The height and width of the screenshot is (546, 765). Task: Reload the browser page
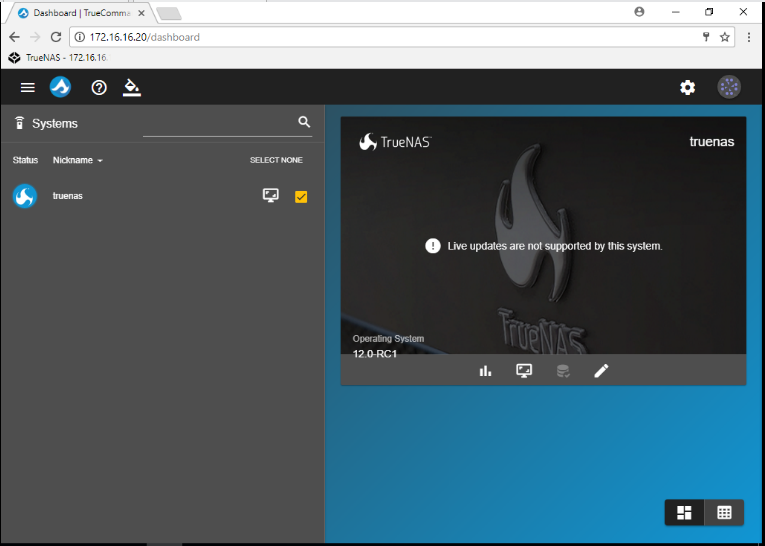(x=56, y=37)
